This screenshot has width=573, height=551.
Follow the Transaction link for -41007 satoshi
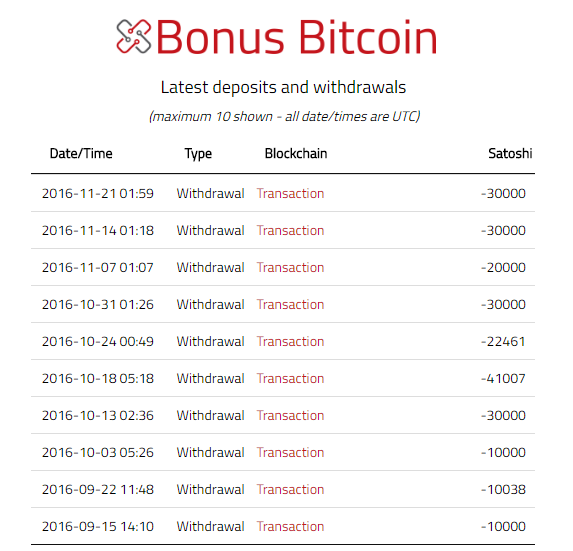290,379
